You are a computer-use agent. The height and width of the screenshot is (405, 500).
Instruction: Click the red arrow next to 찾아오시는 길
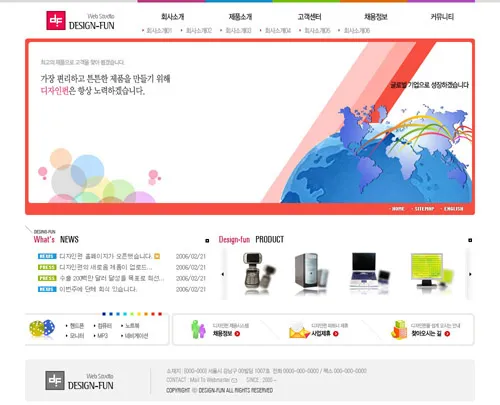447,333
